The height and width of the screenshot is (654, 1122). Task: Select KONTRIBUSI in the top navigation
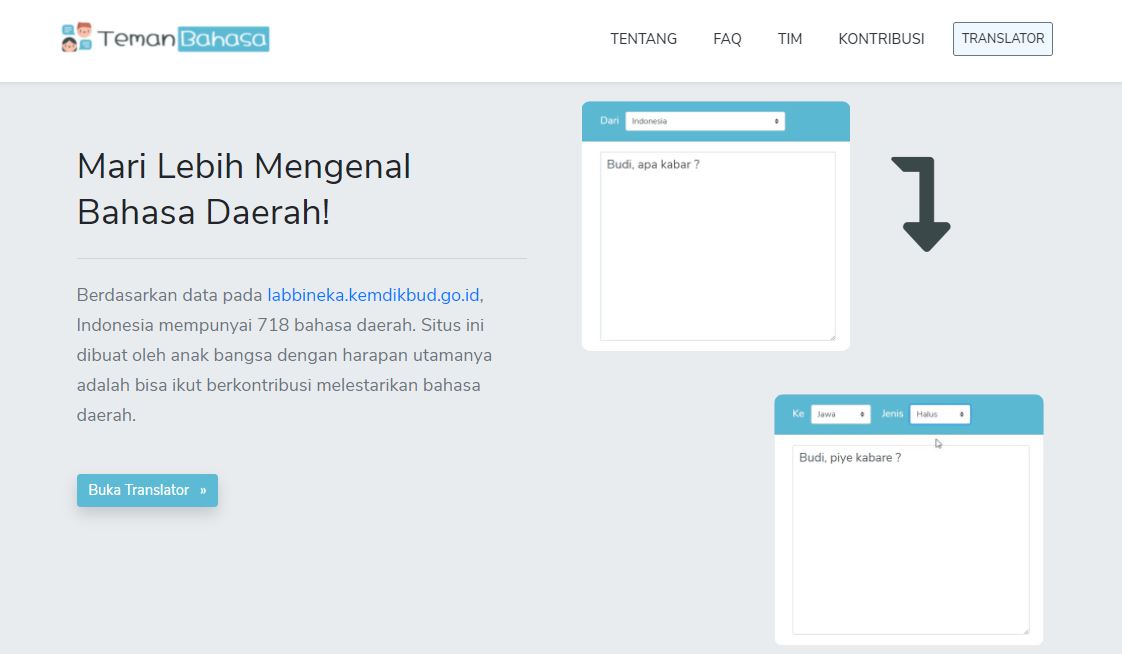click(881, 39)
